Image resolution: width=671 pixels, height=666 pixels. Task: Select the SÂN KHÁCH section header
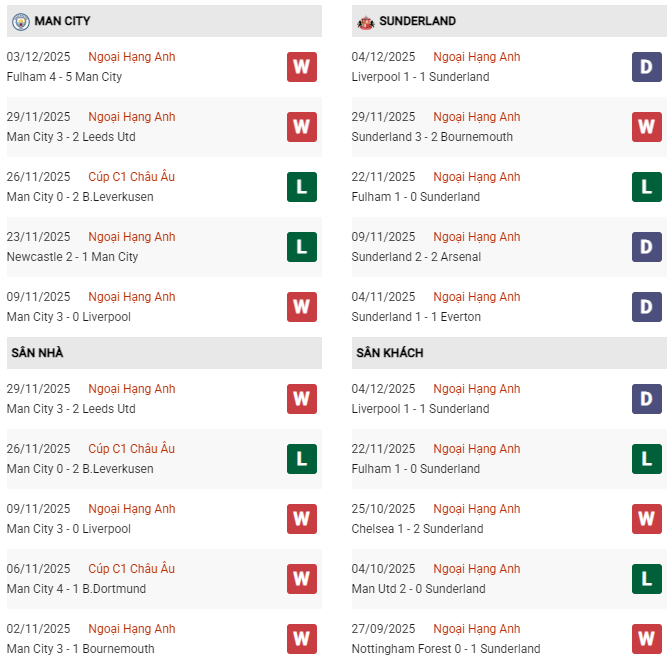pos(389,353)
